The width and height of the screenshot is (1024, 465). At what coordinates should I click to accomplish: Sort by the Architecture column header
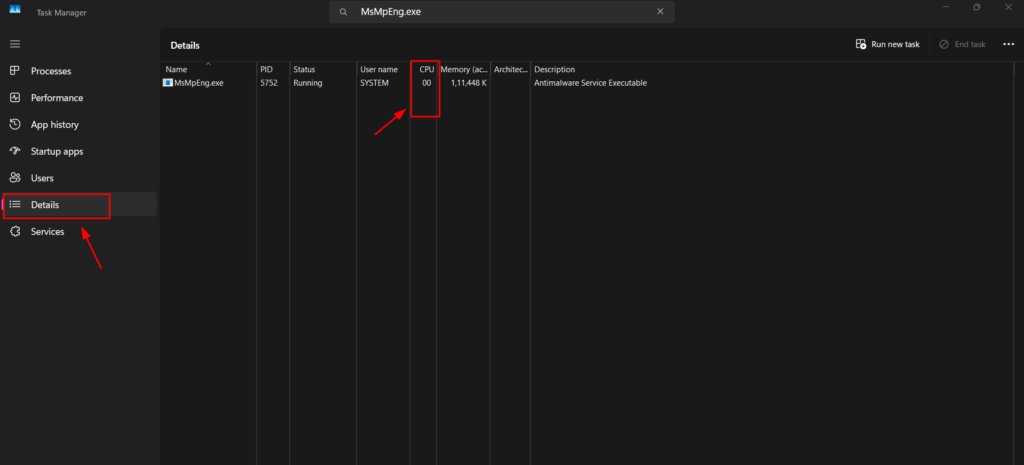511,69
